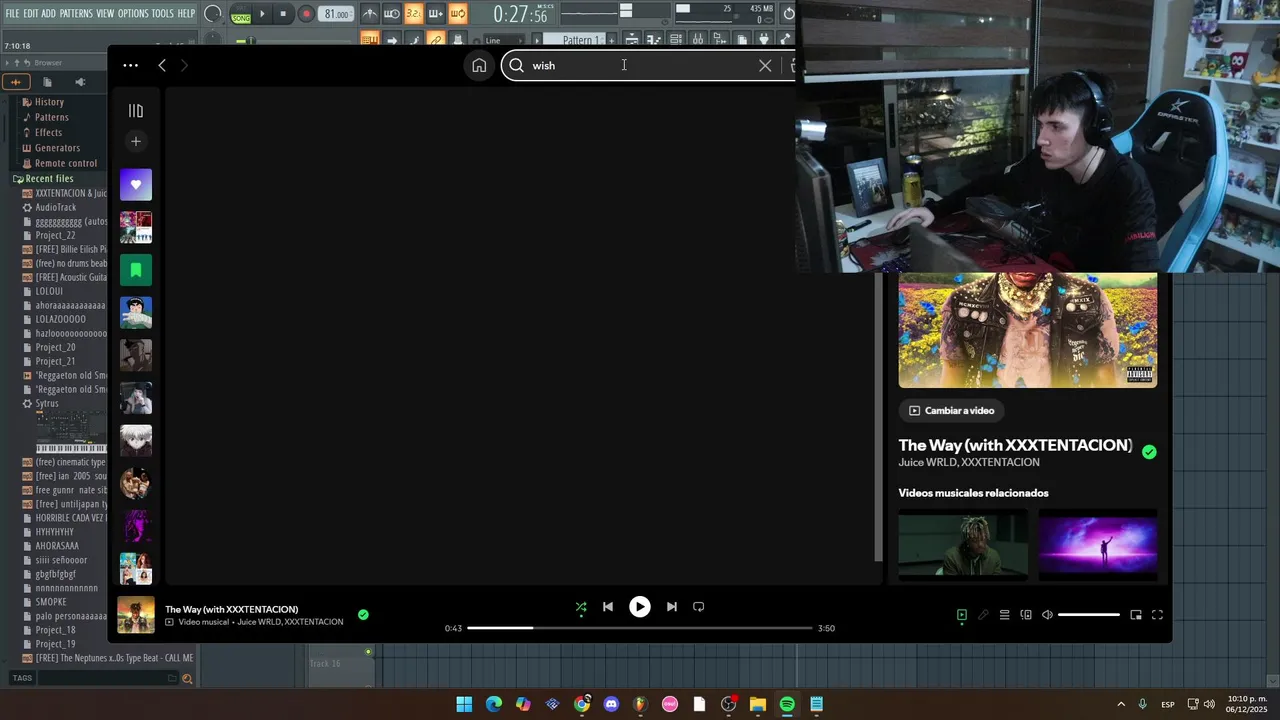Select Project_22 in recent files

coord(55,235)
